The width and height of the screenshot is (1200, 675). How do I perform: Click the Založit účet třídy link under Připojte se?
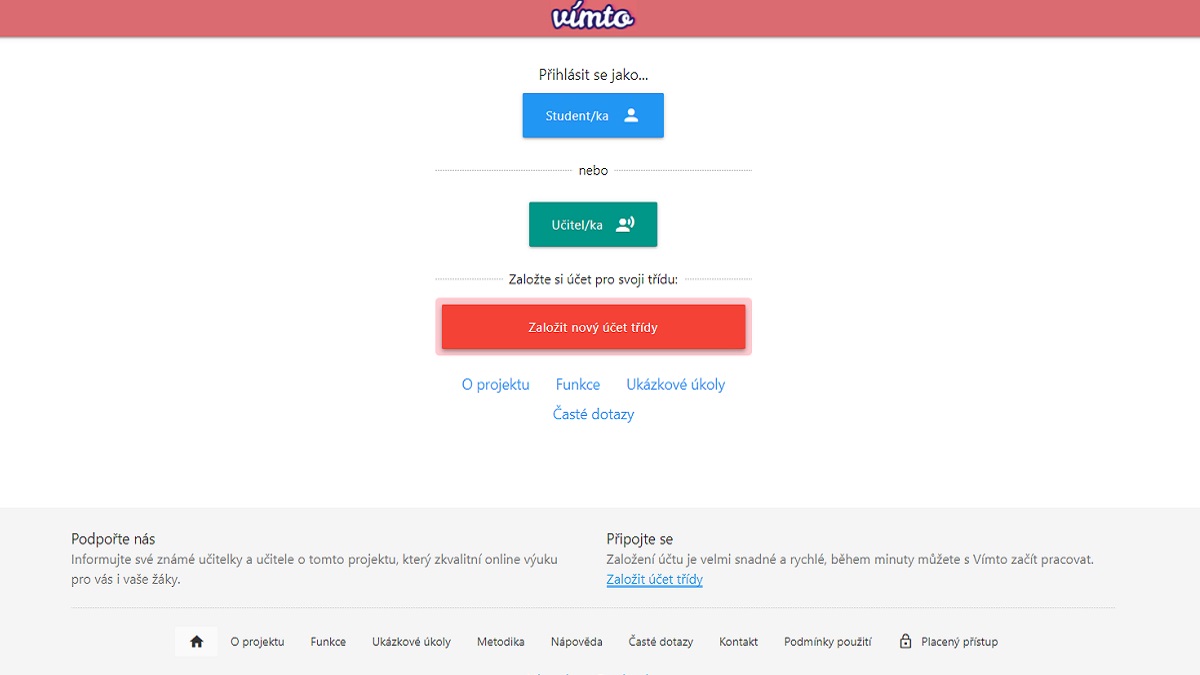click(655, 580)
